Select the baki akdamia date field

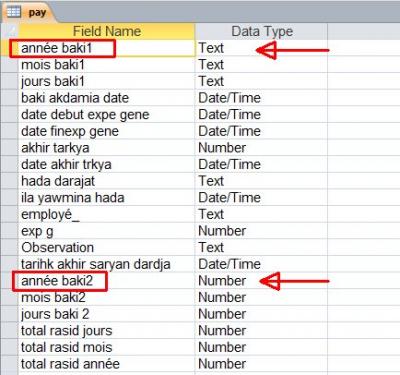(x=107, y=98)
